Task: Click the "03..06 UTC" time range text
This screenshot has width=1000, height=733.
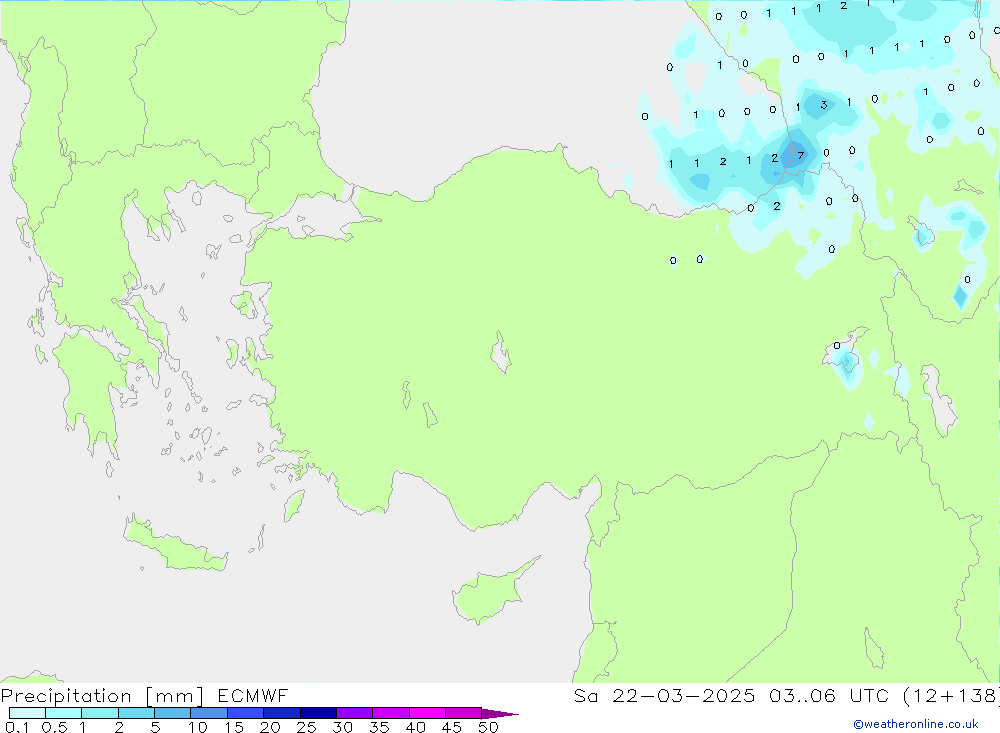Action: point(829,695)
